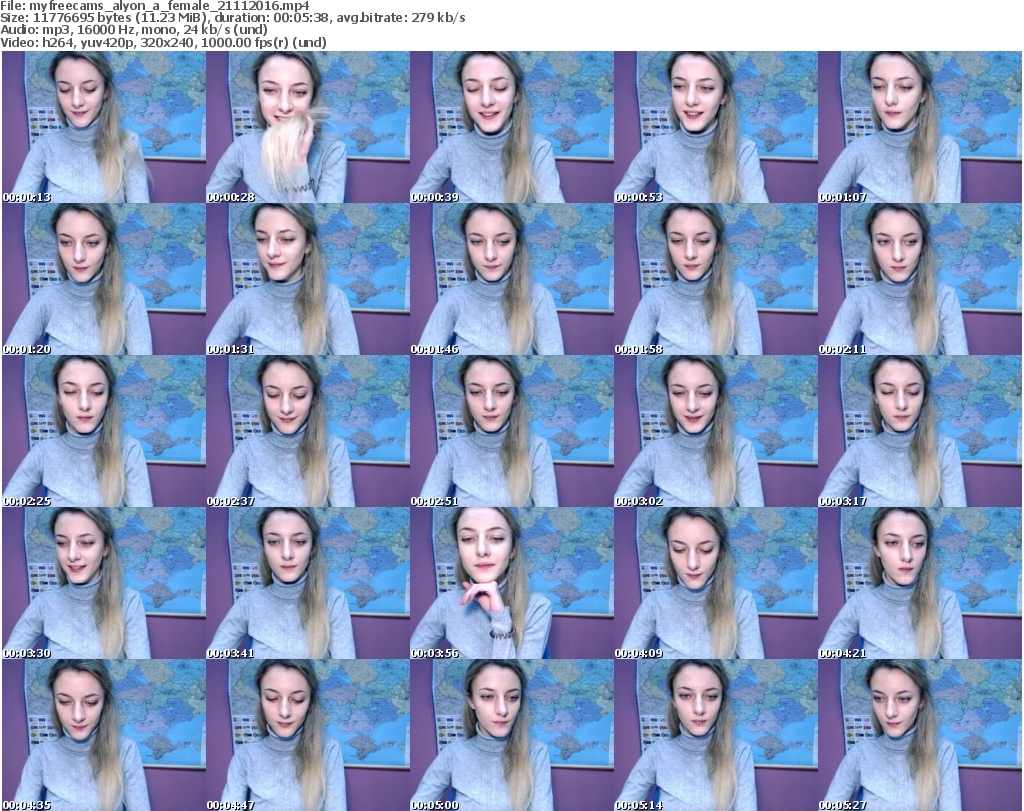
Task: Click the Audio mp3 info line
Action: click(134, 30)
